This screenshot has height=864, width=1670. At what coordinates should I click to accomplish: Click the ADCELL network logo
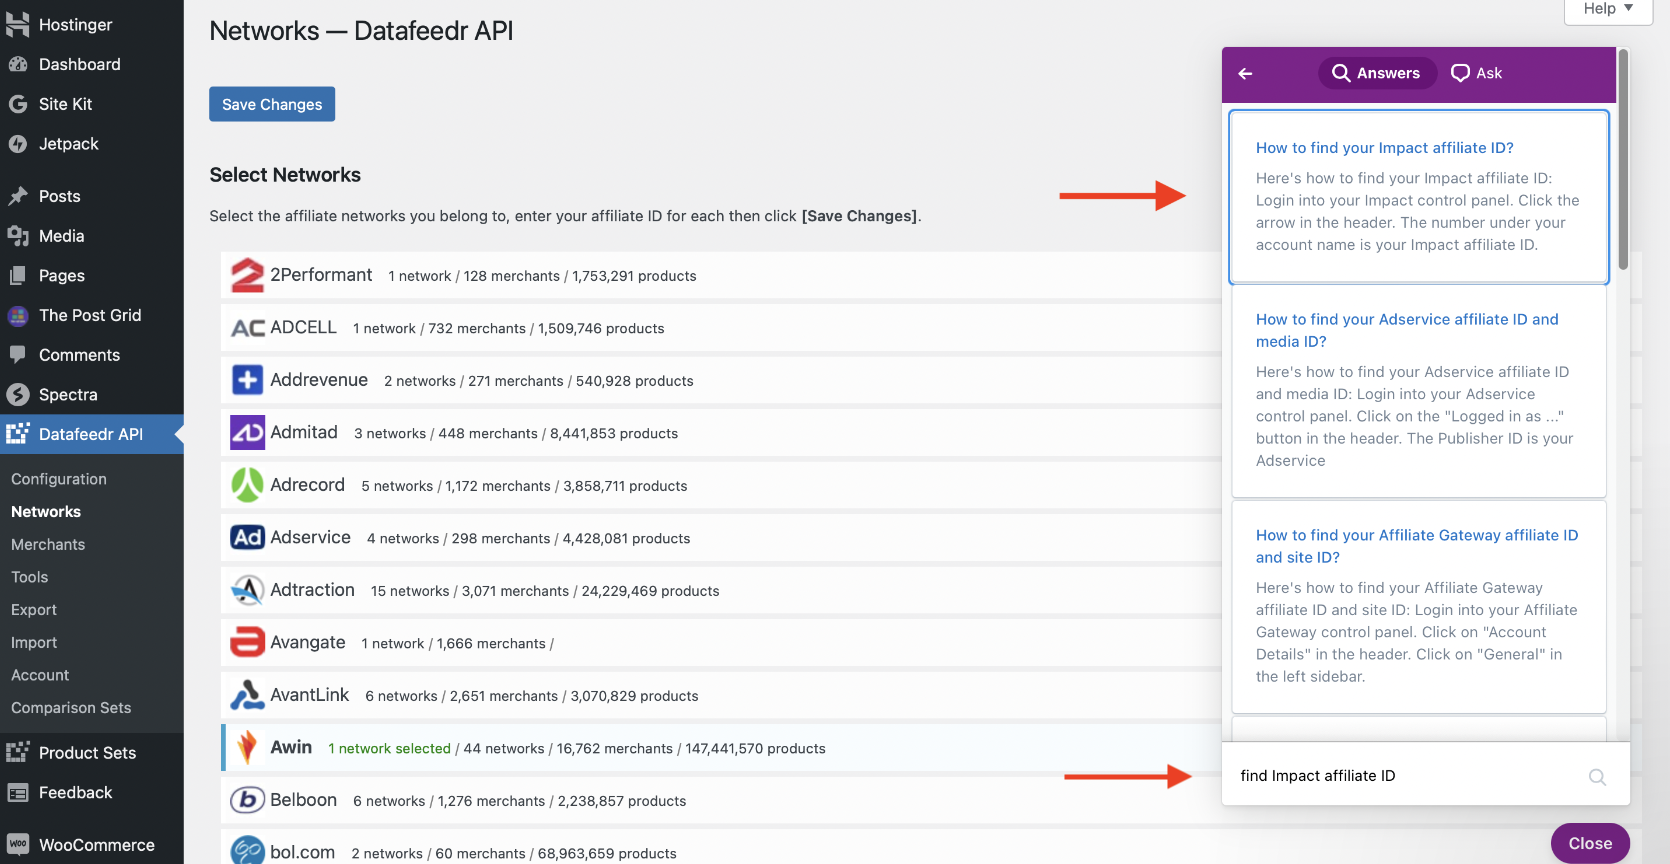point(248,328)
